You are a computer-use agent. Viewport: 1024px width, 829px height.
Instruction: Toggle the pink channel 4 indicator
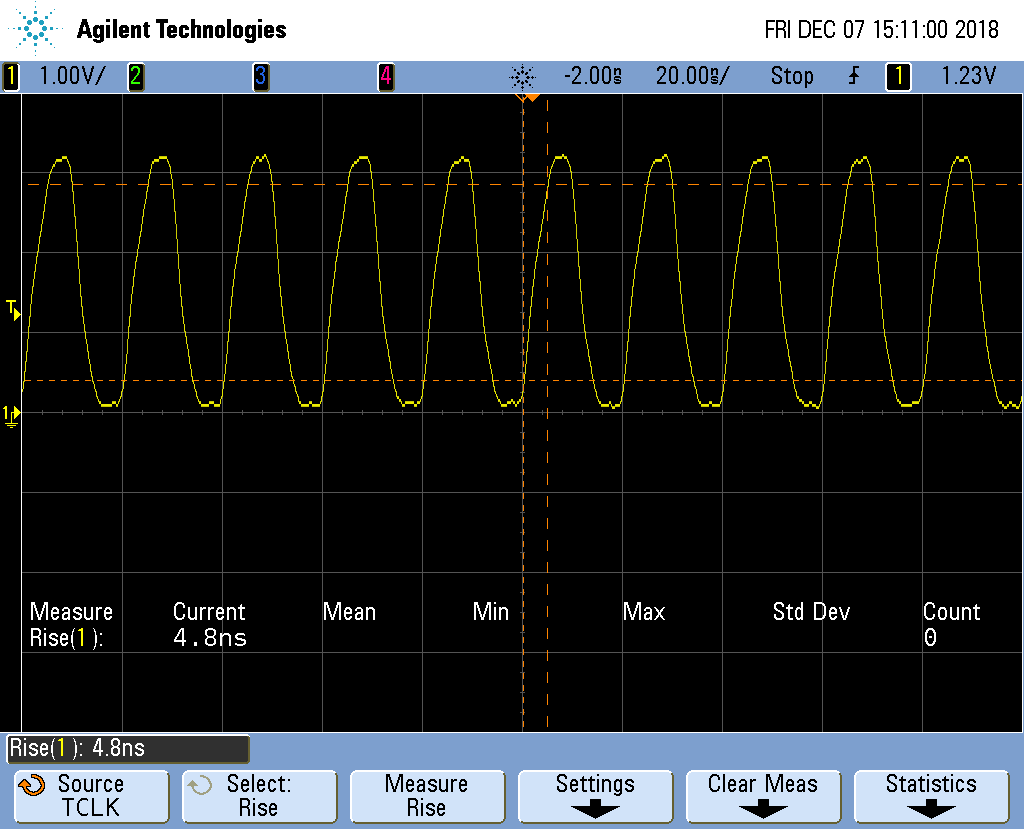pyautogui.click(x=385, y=76)
